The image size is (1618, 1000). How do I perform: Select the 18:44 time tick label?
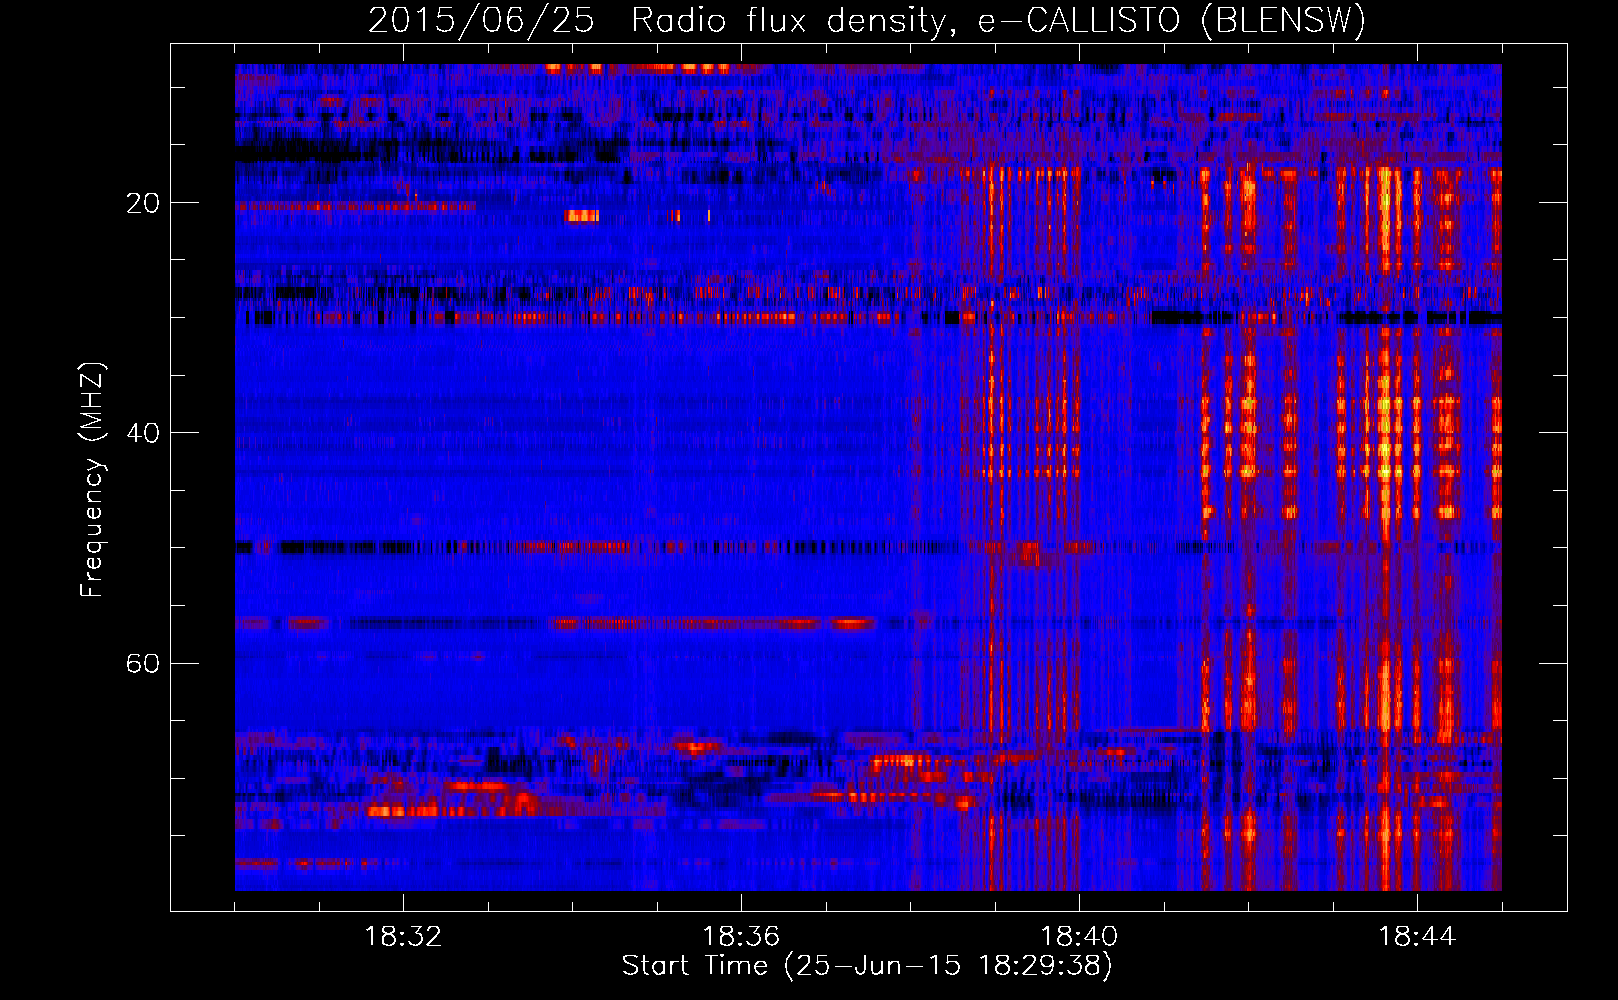tap(1417, 937)
